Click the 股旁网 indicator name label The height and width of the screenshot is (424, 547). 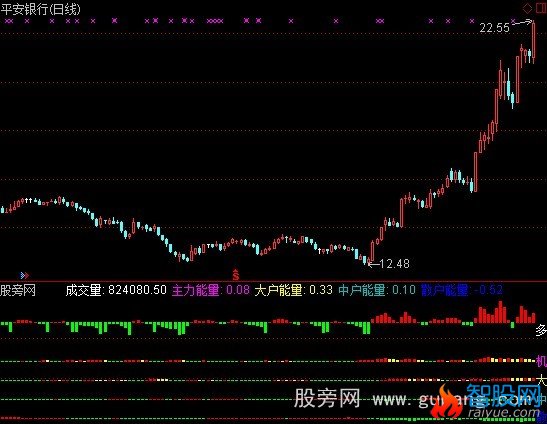tap(18, 290)
